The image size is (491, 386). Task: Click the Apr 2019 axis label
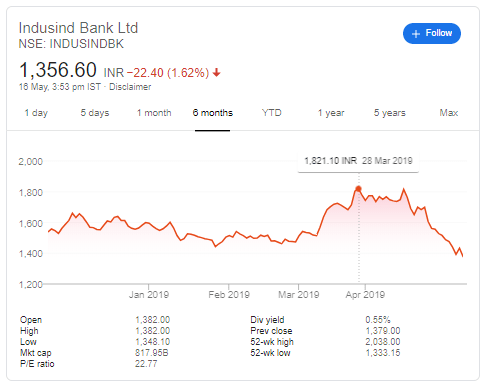click(365, 295)
